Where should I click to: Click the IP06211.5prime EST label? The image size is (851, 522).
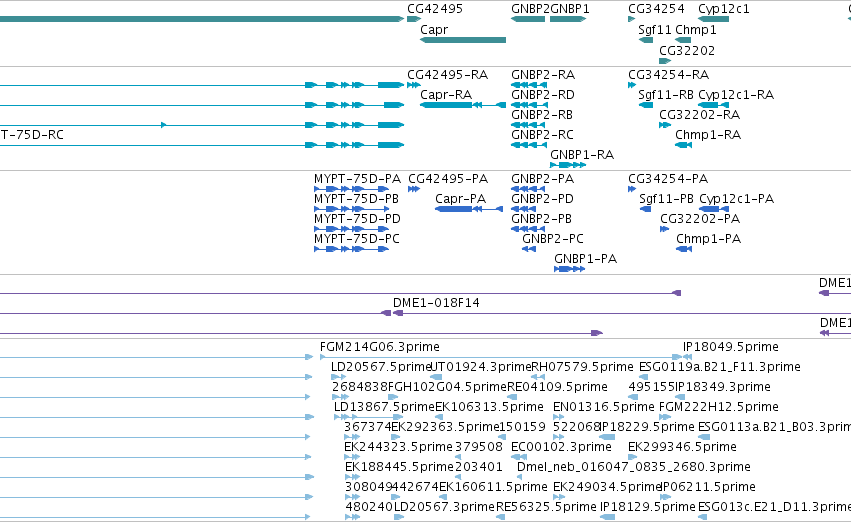708,487
